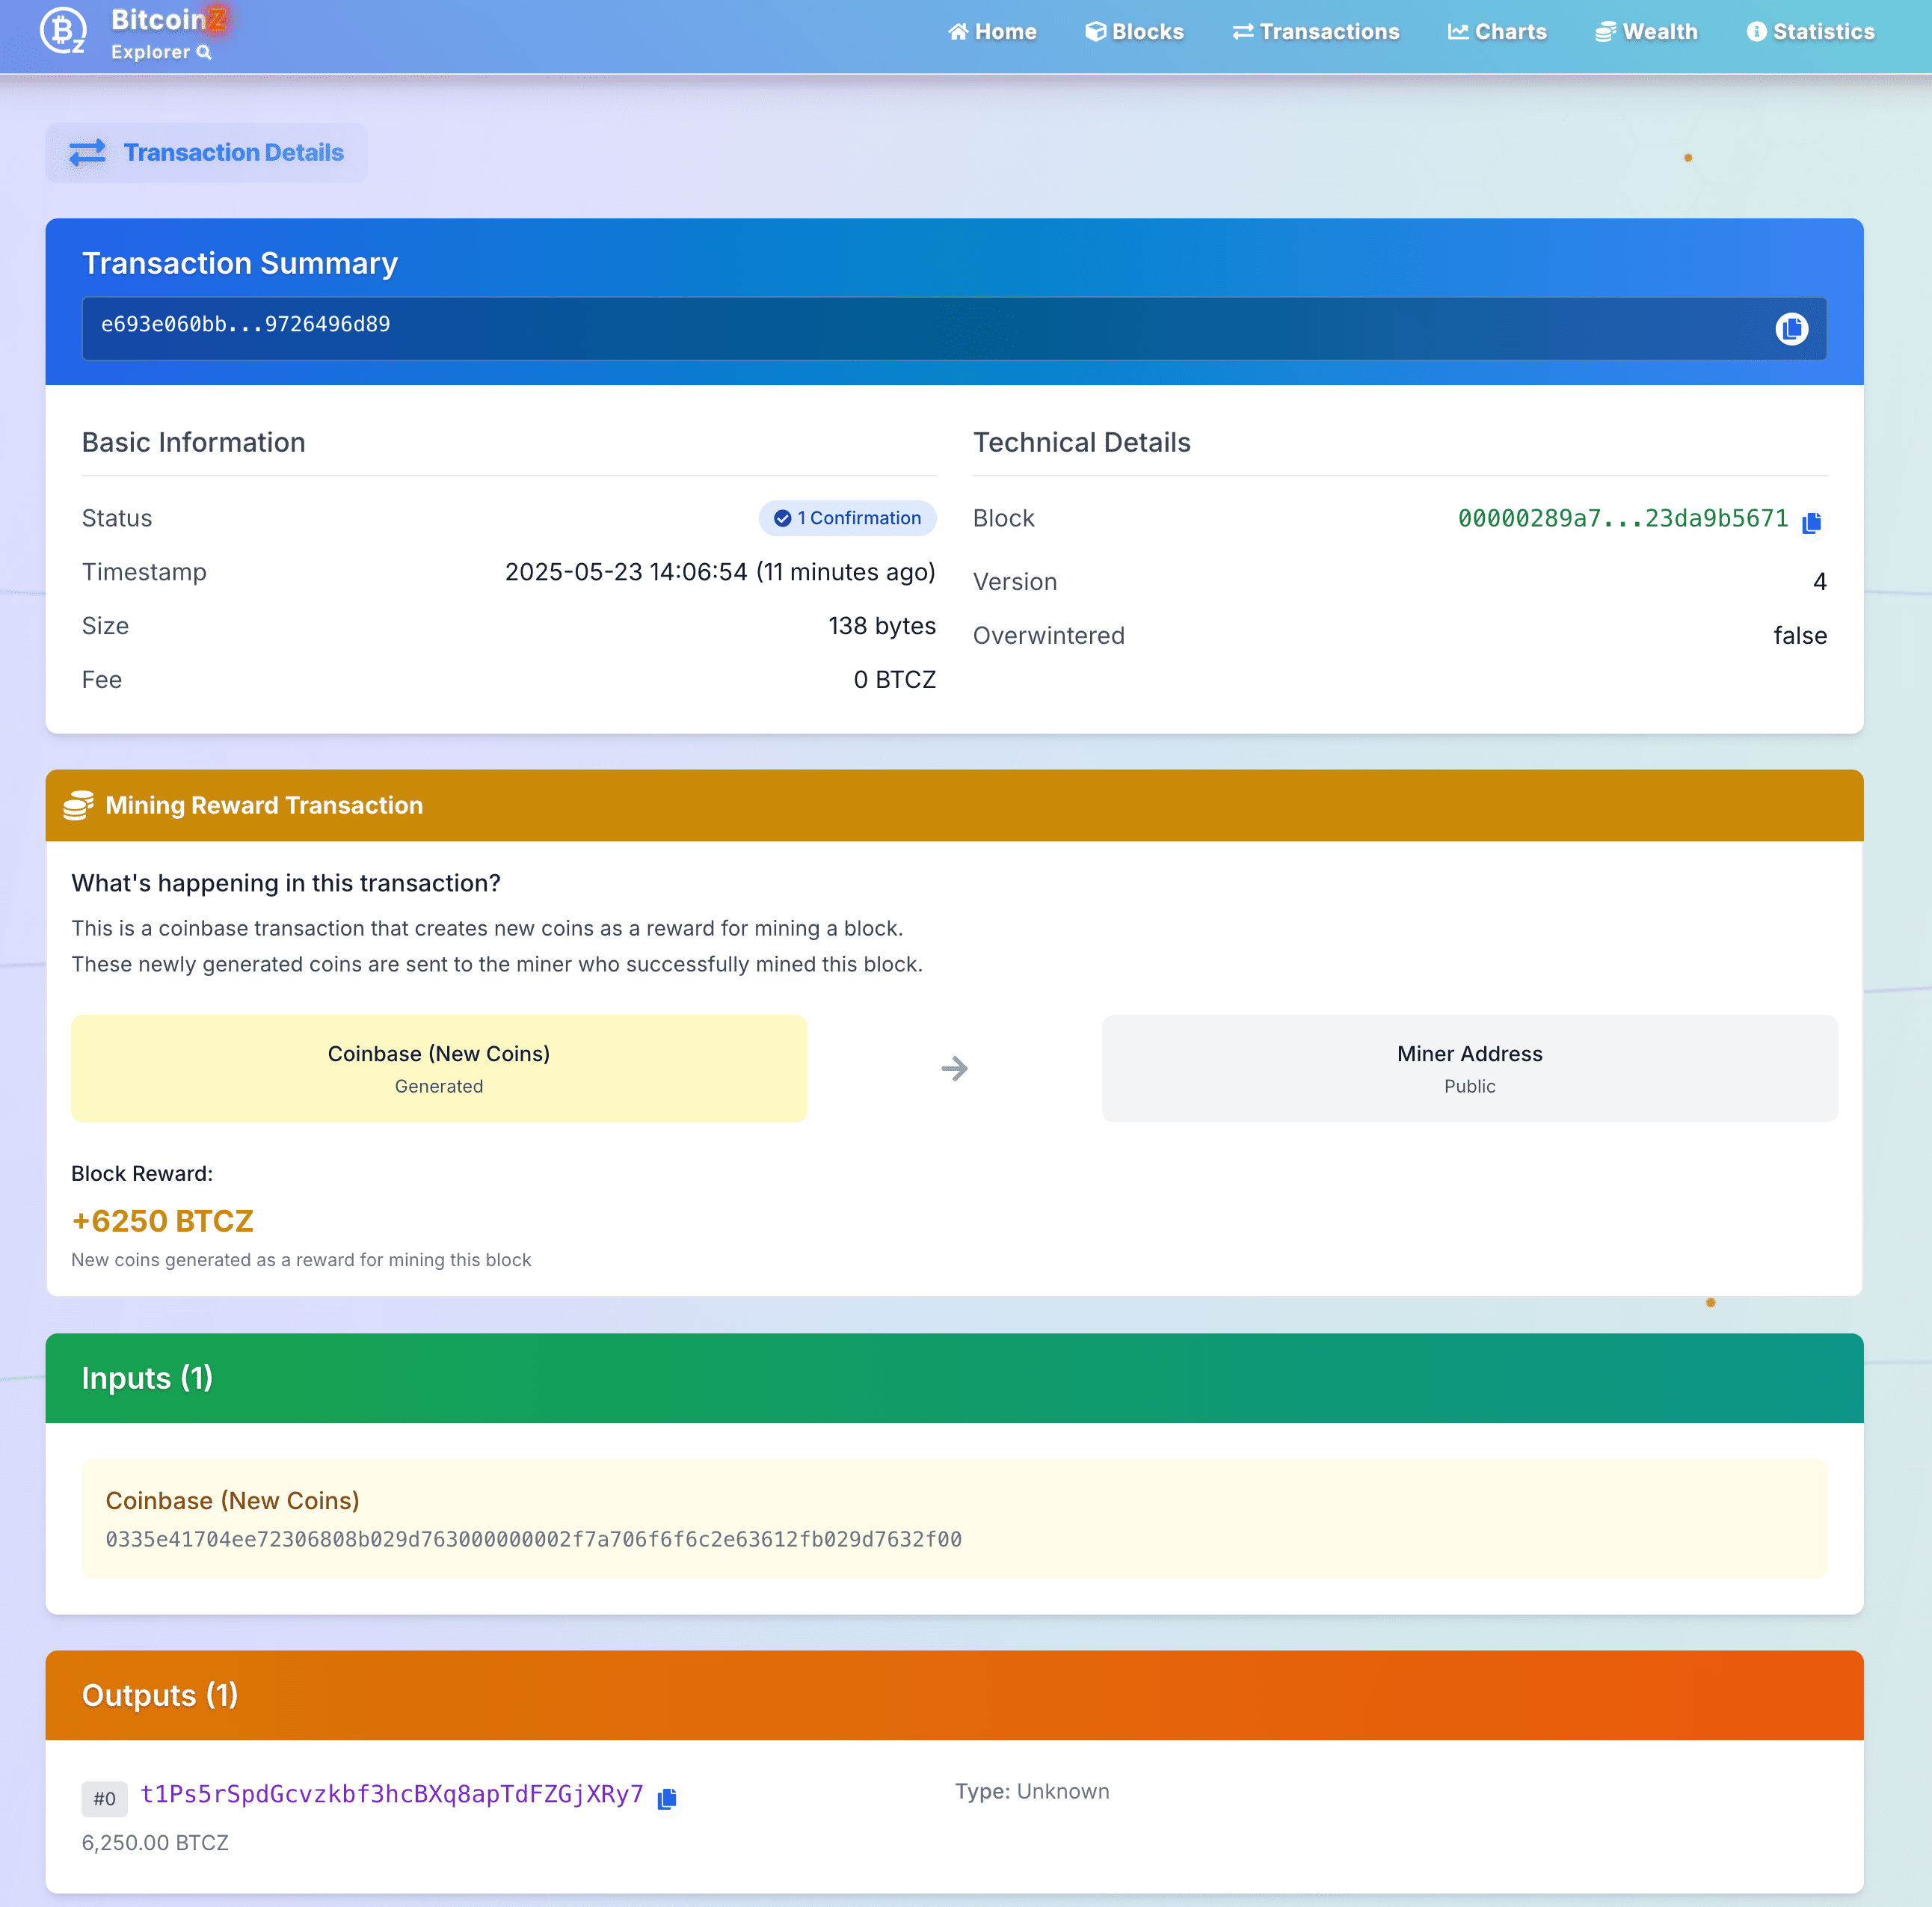Click the 6,250.00 BTCZ output amount
The image size is (1932, 1907).
(155, 1842)
